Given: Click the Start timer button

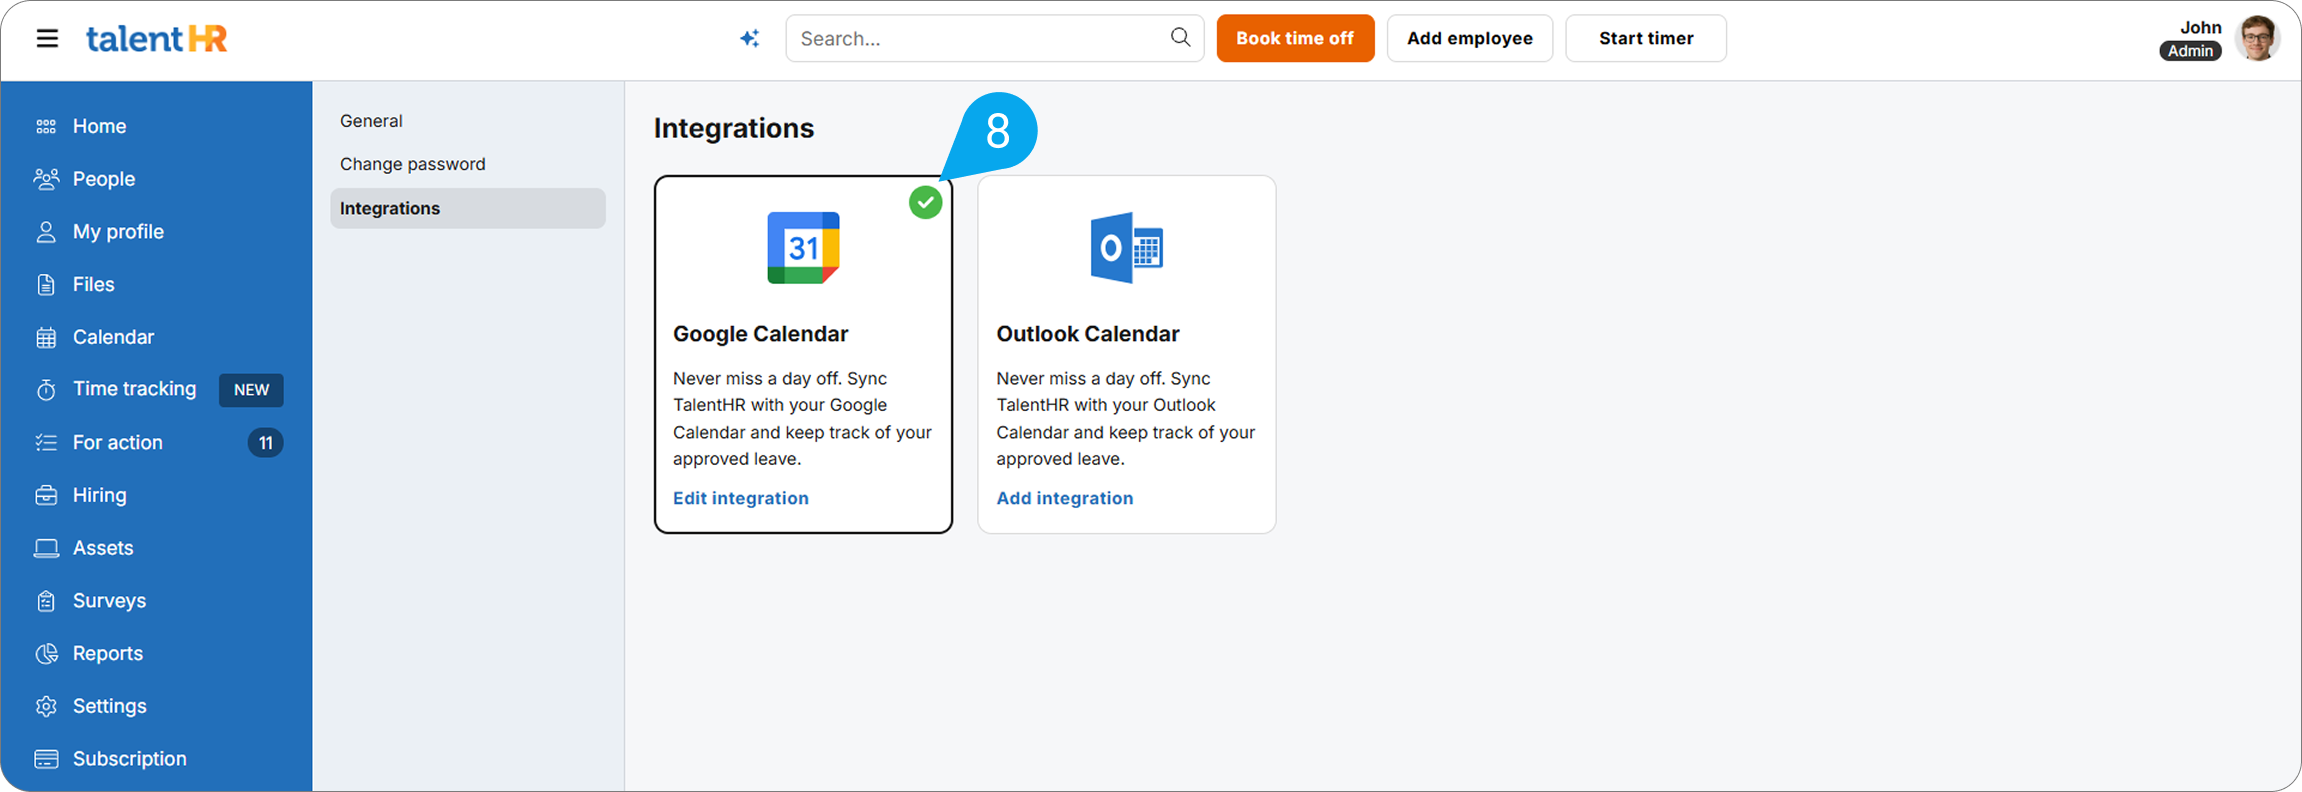Looking at the screenshot, I should [x=1645, y=38].
